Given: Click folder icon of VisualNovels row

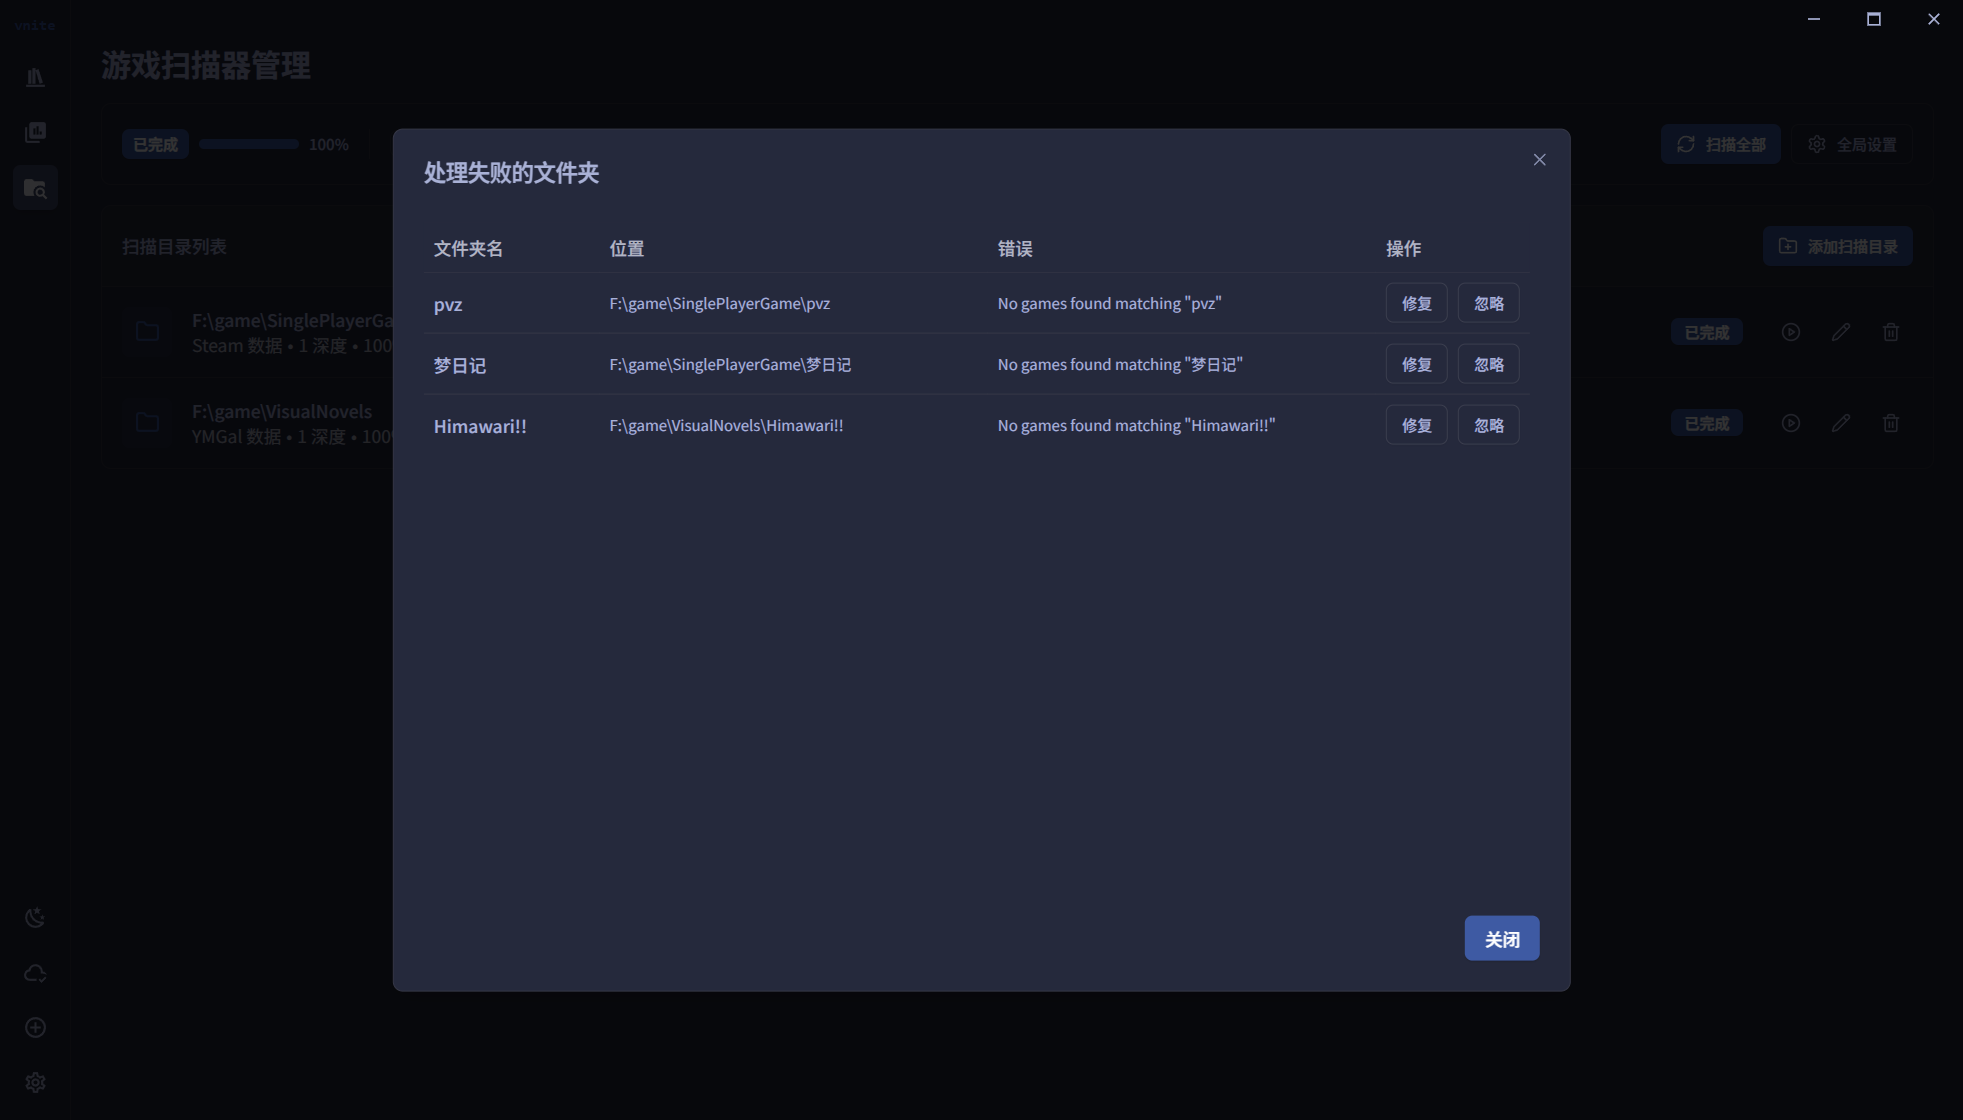Looking at the screenshot, I should [x=147, y=422].
